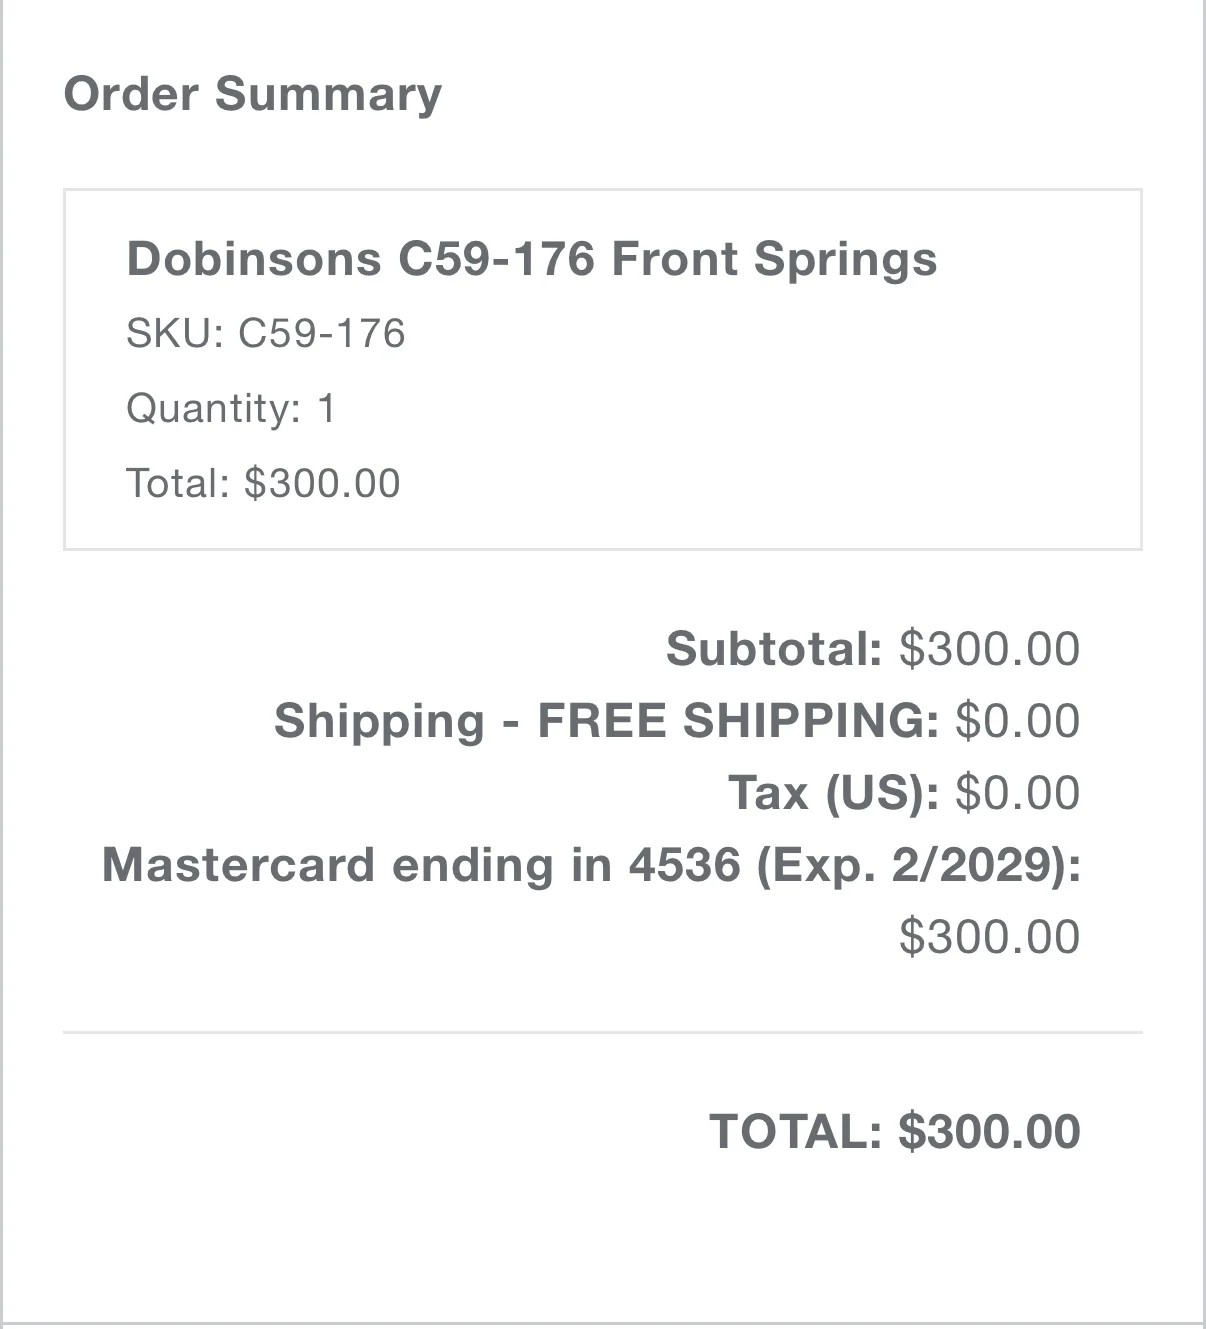This screenshot has height=1329, width=1206.
Task: Click the Subtotal $300.00 amount
Action: click(989, 648)
